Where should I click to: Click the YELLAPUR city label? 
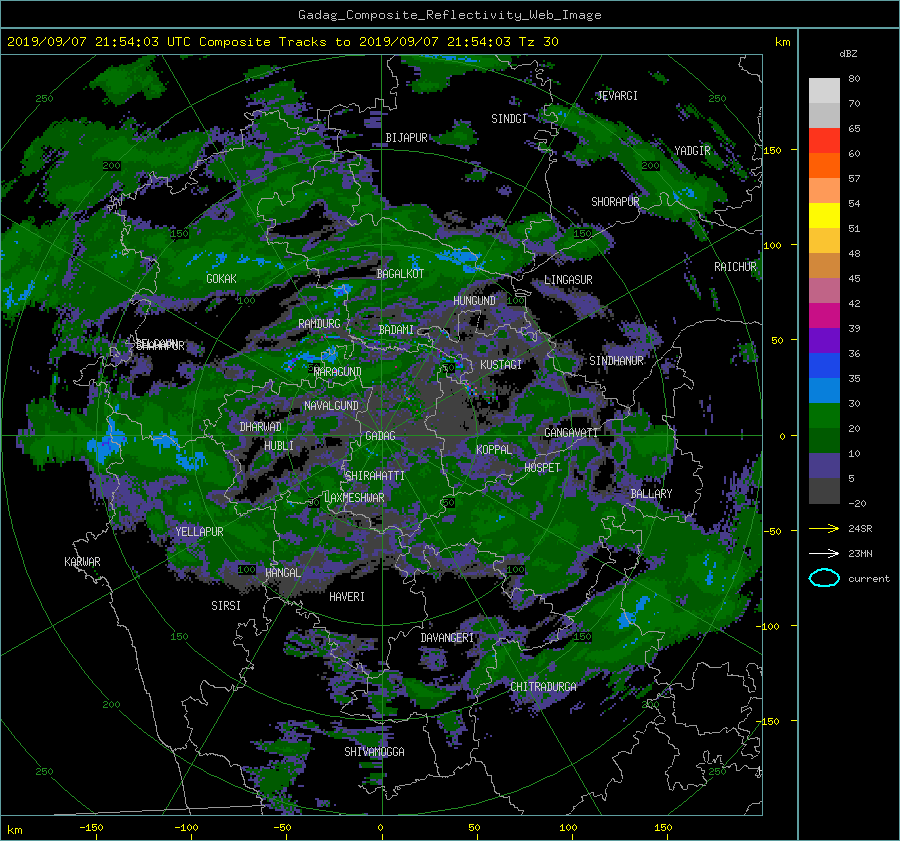199,532
